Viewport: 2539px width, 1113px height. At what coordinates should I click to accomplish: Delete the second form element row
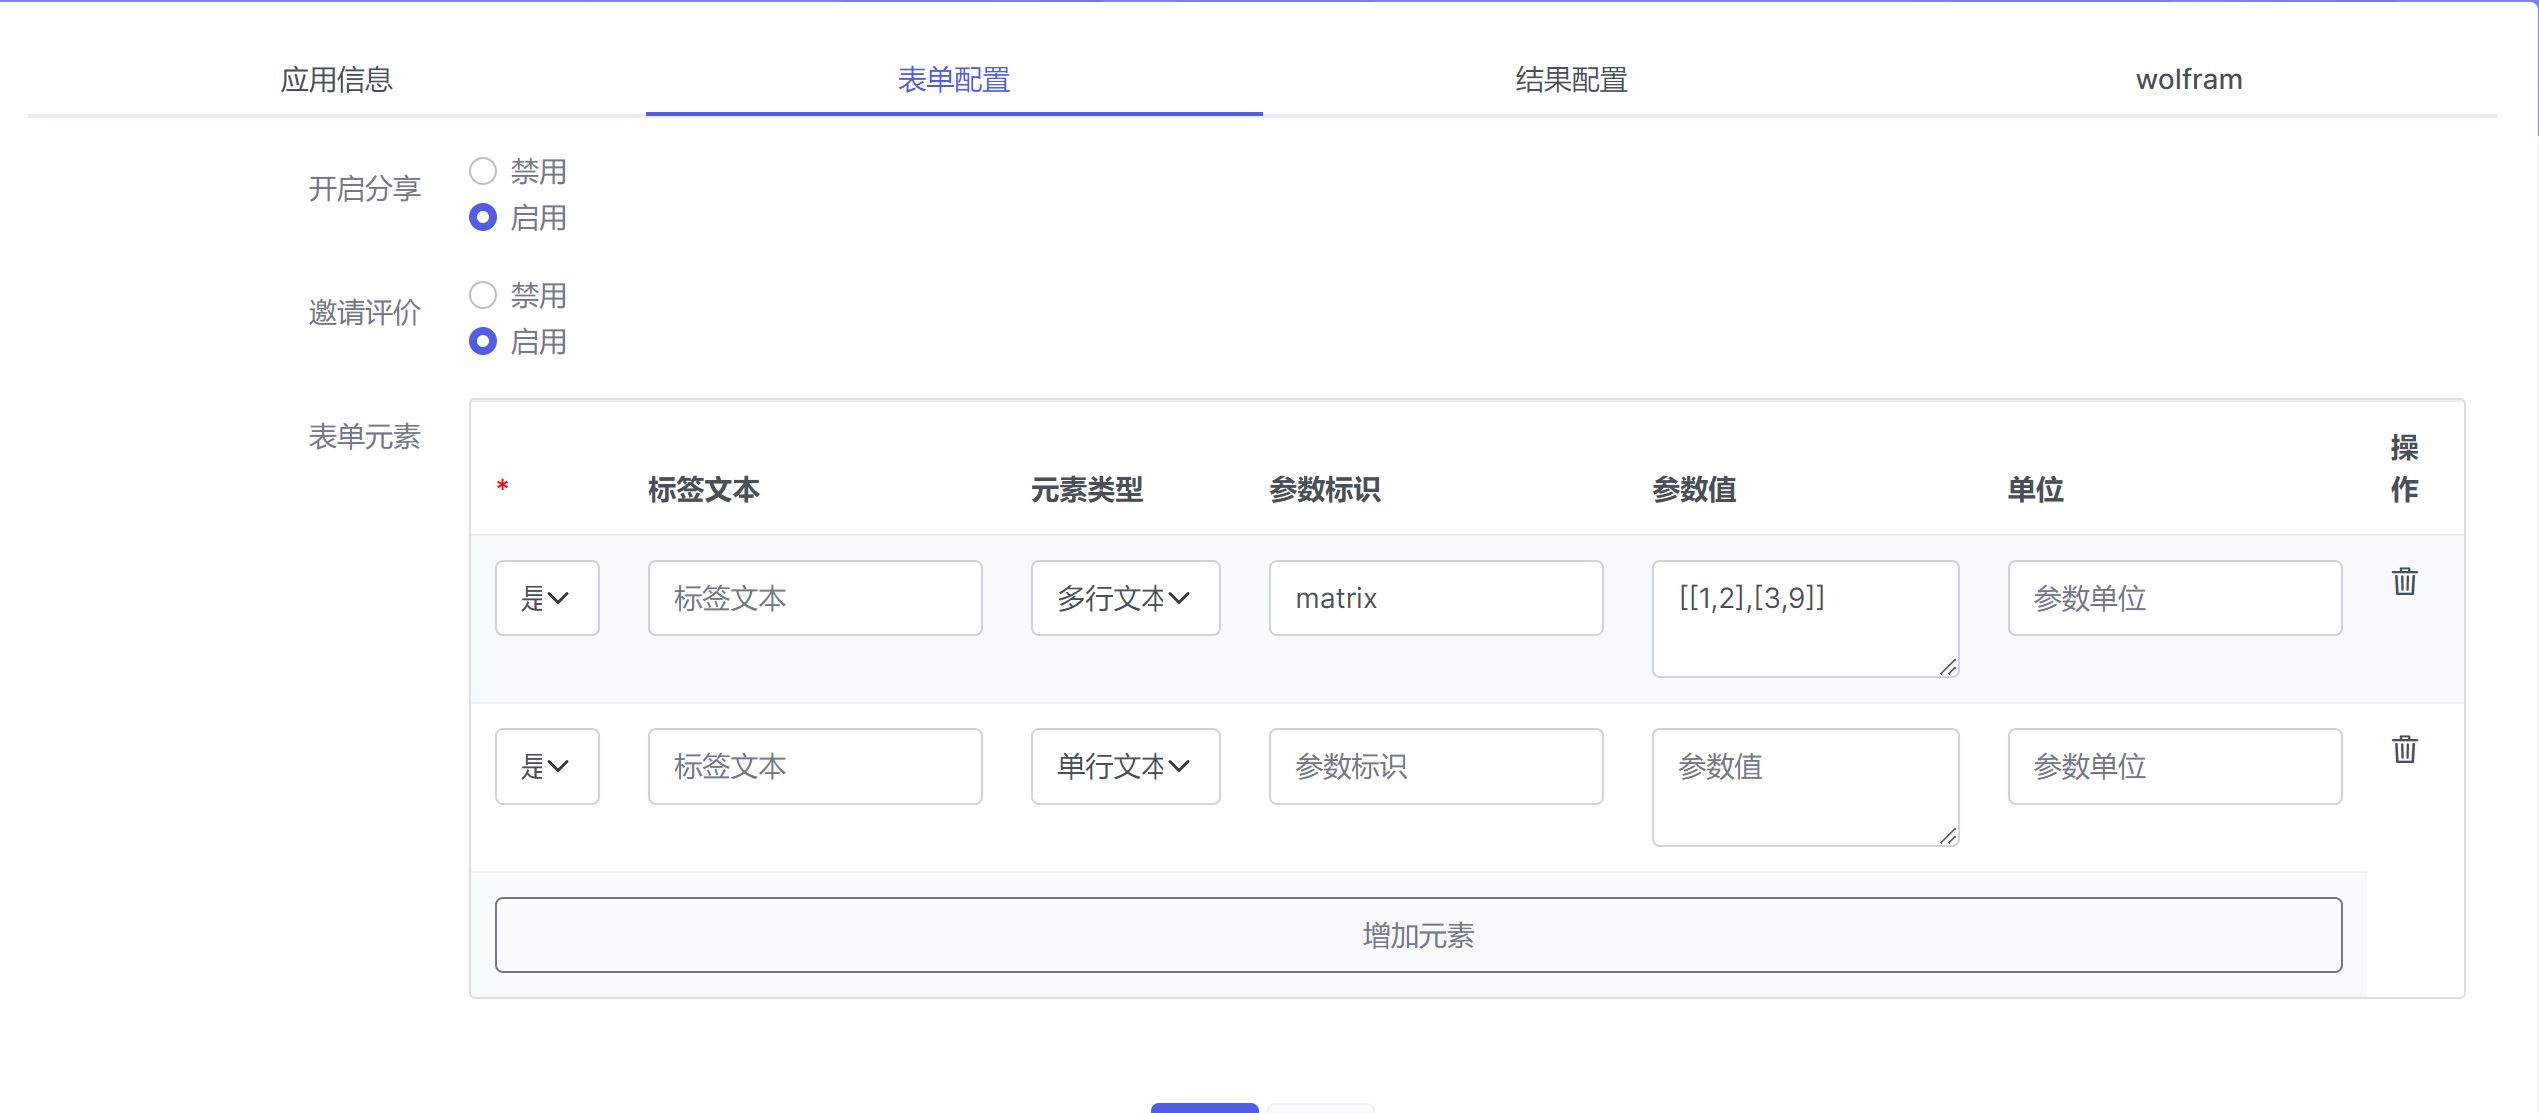click(2404, 749)
